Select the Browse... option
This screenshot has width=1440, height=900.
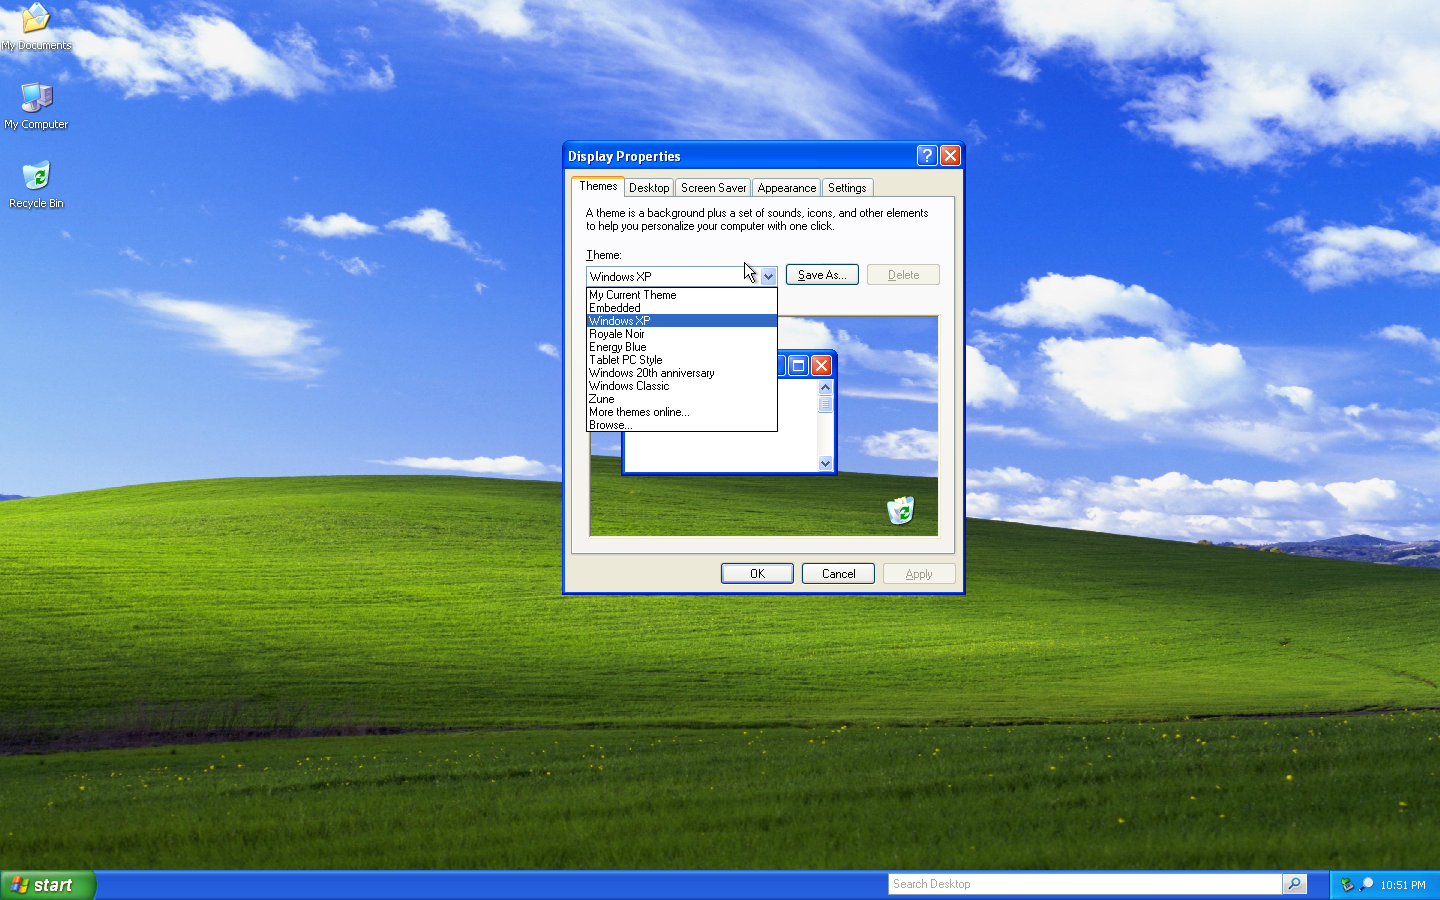pyautogui.click(x=681, y=425)
